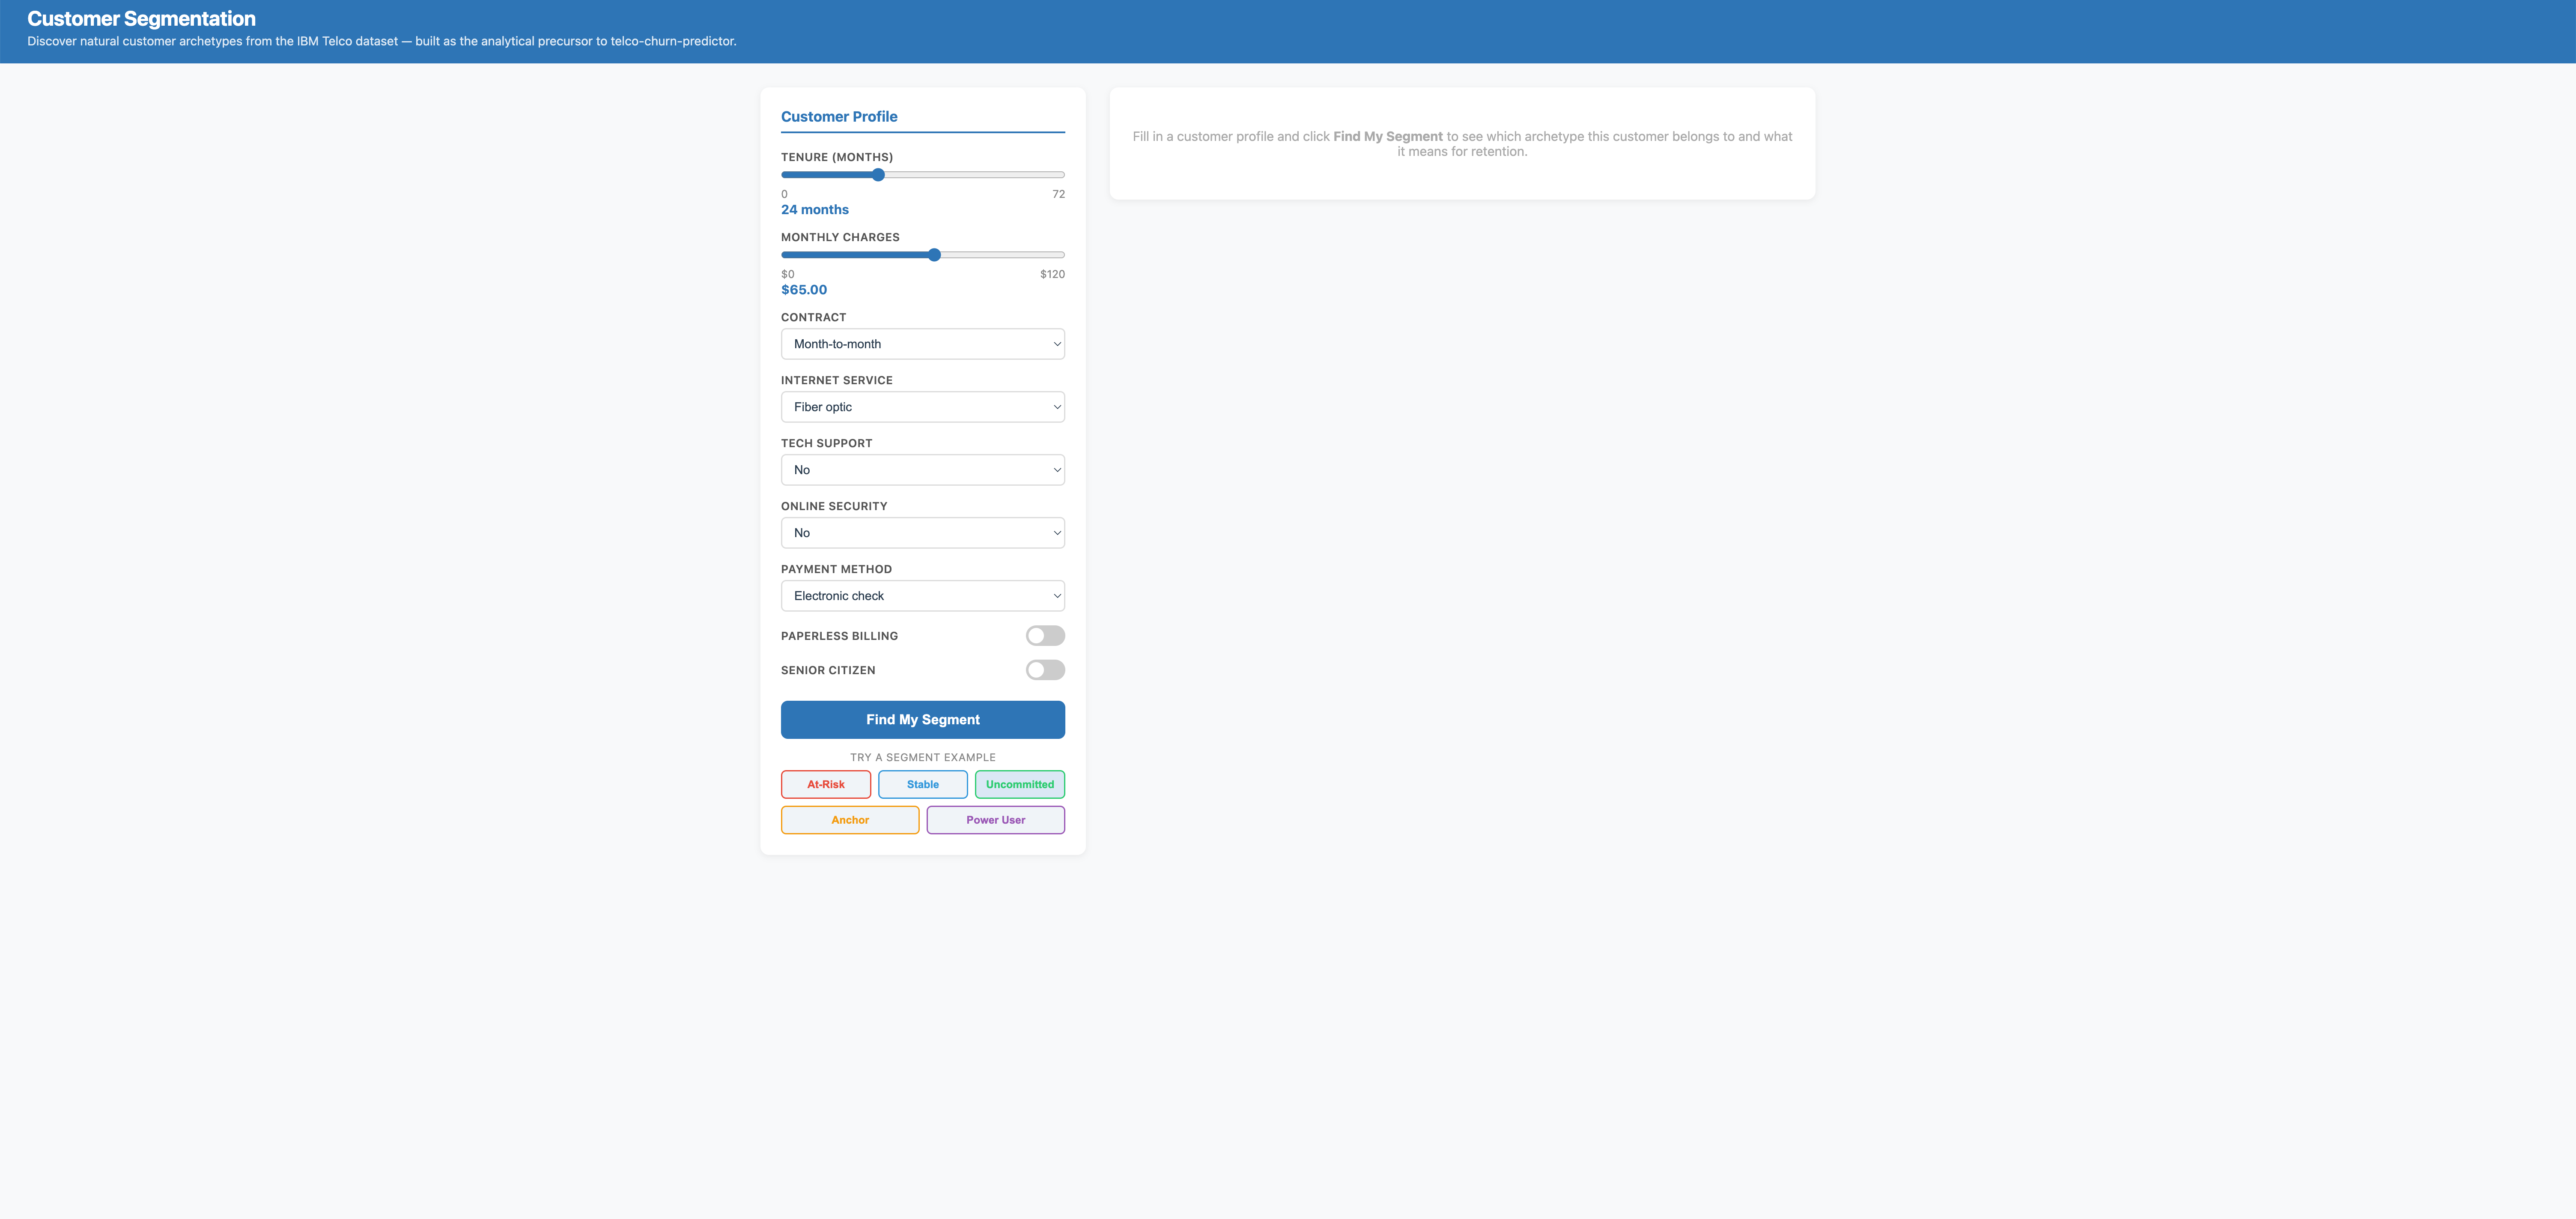Screen dimensions: 2576x1219
Task: Try the Uncommitted segment example
Action: [1019, 785]
